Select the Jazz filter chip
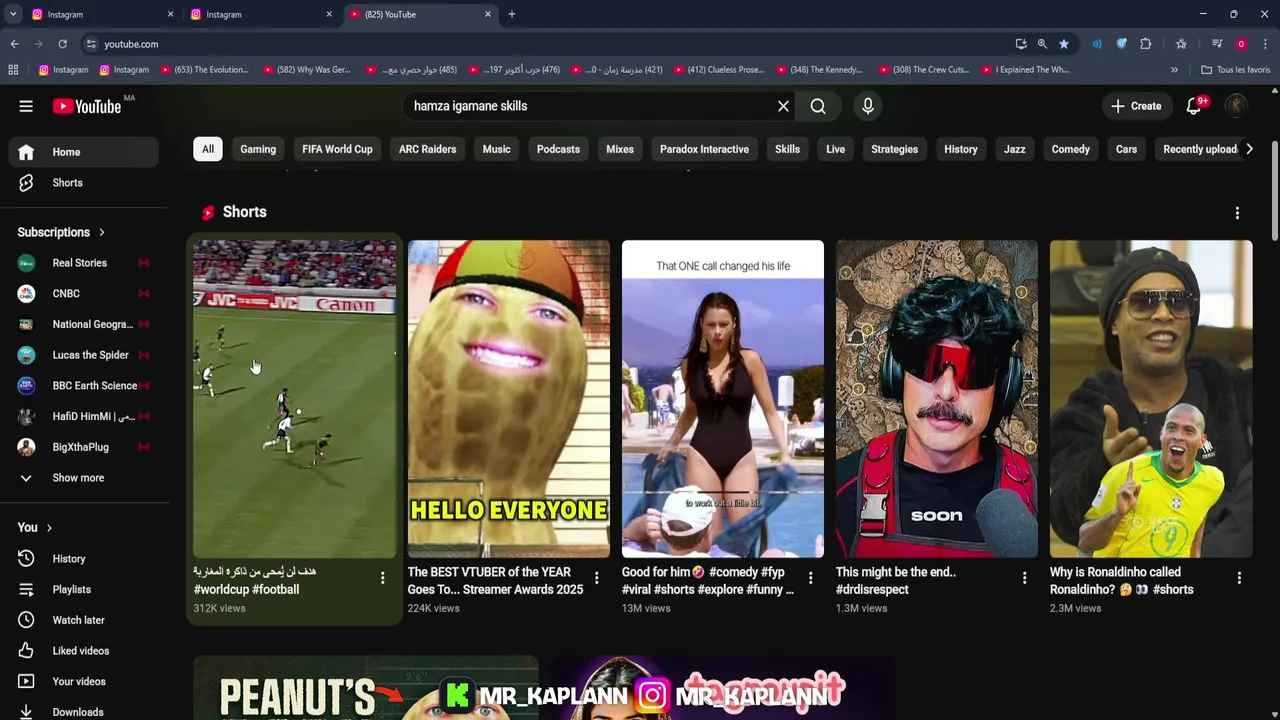Viewport: 1280px width, 720px height. click(1014, 149)
